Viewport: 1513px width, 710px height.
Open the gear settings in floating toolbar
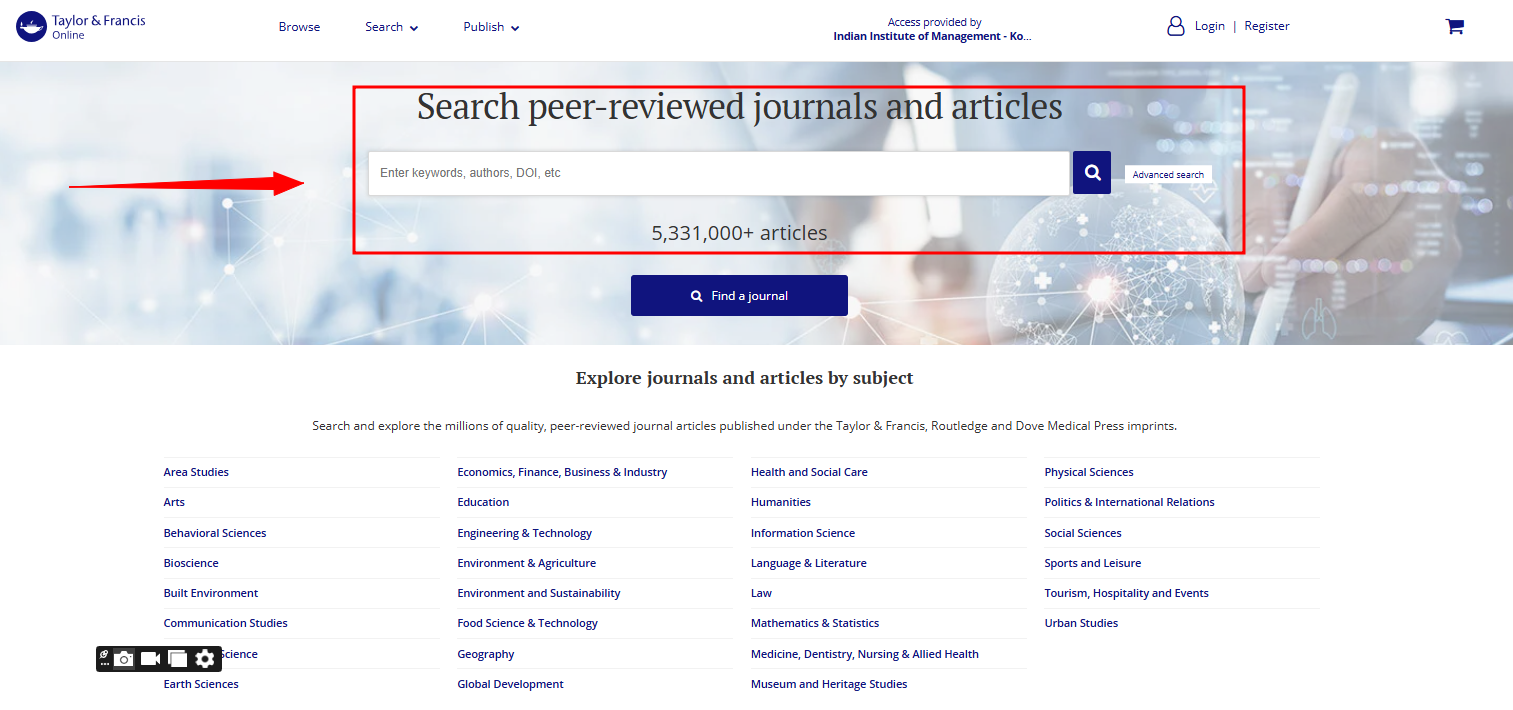click(205, 658)
